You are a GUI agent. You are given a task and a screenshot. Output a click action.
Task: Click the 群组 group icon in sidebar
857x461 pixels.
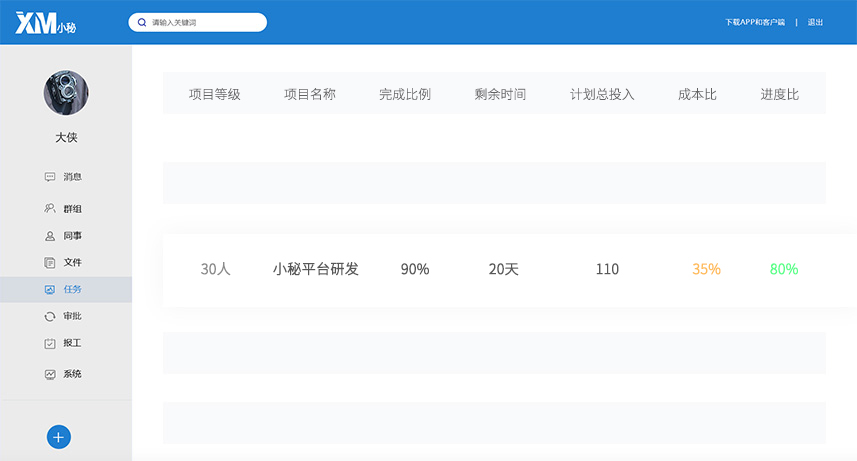[x=50, y=209]
